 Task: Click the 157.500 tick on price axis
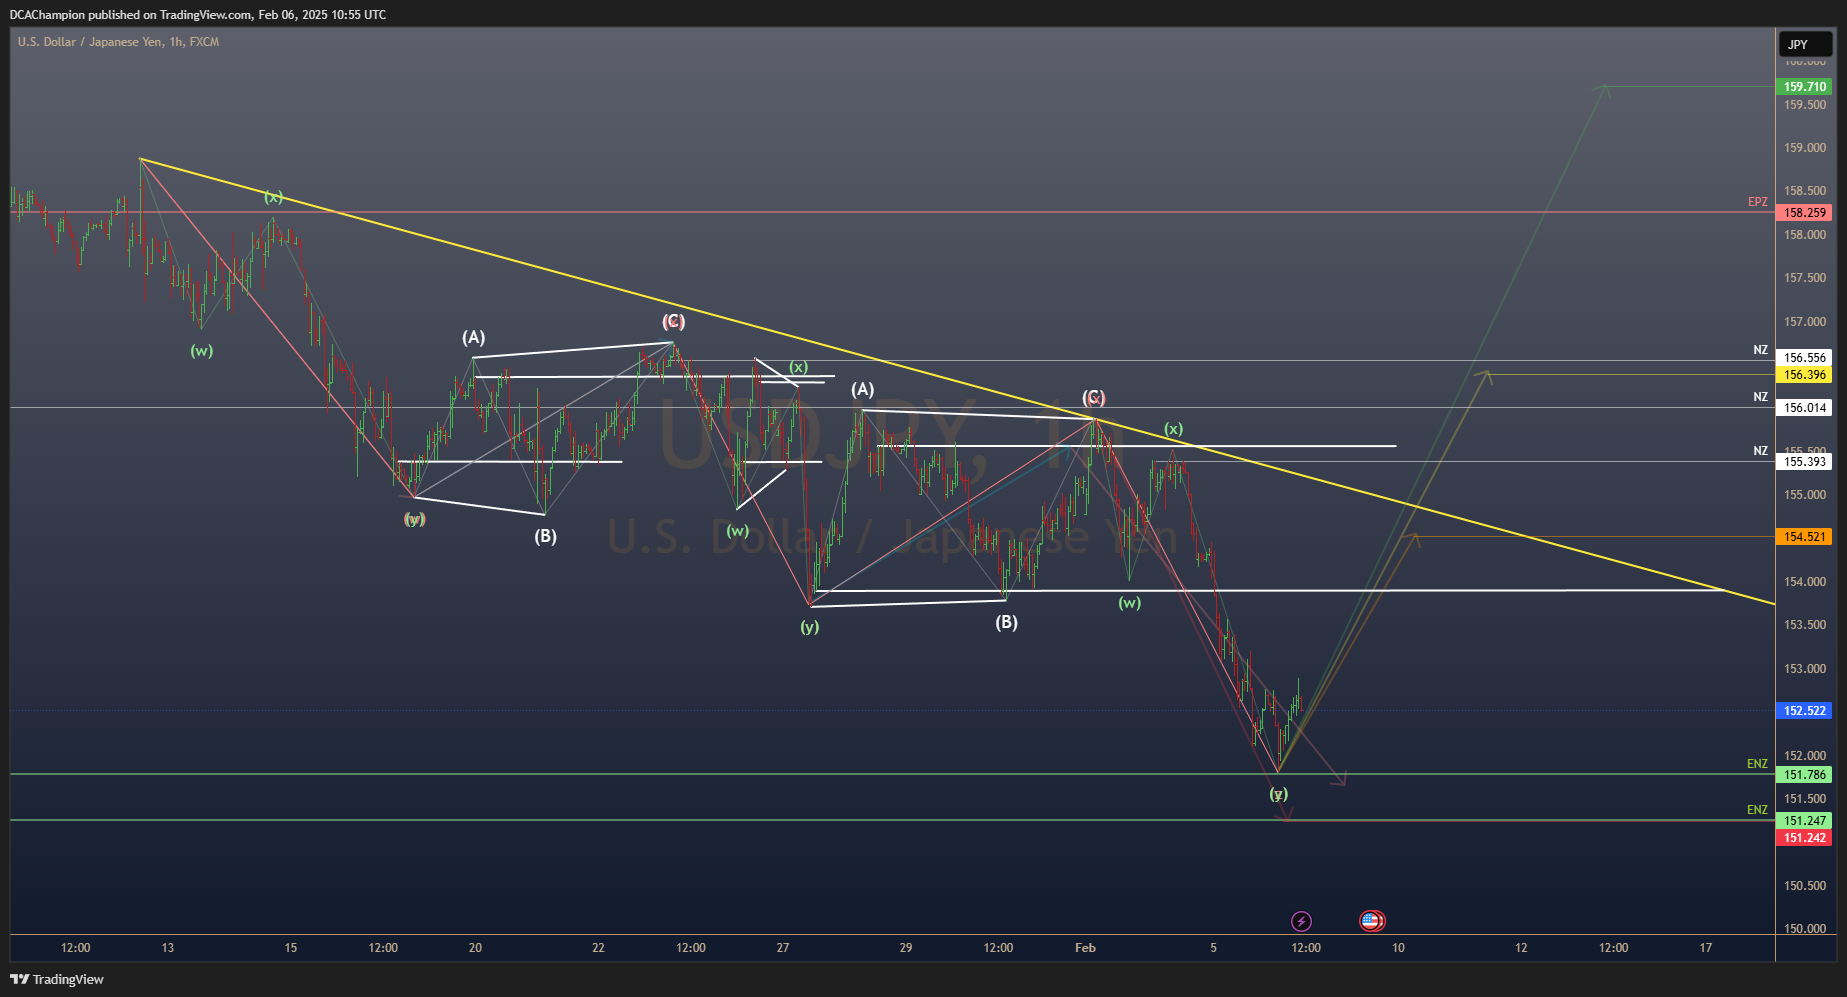(x=1805, y=278)
